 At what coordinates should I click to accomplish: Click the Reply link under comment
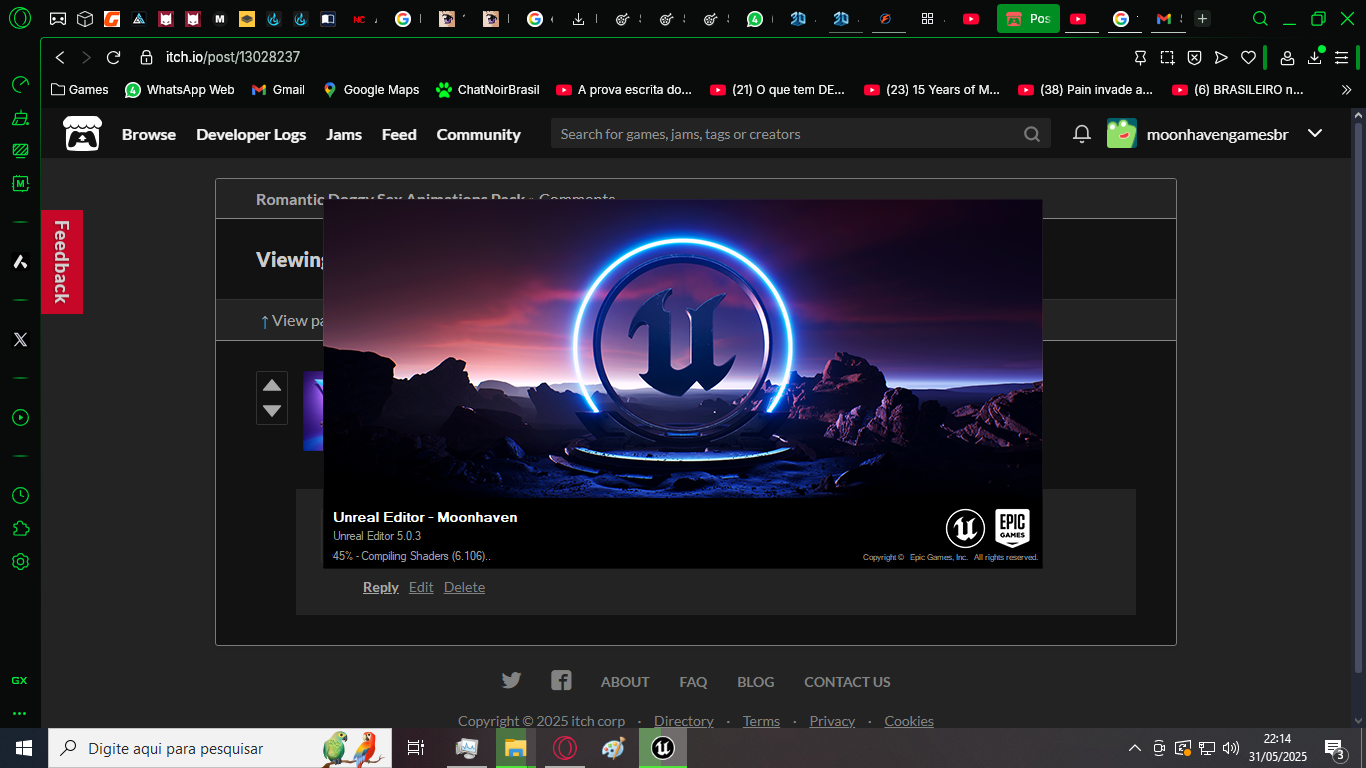point(380,587)
